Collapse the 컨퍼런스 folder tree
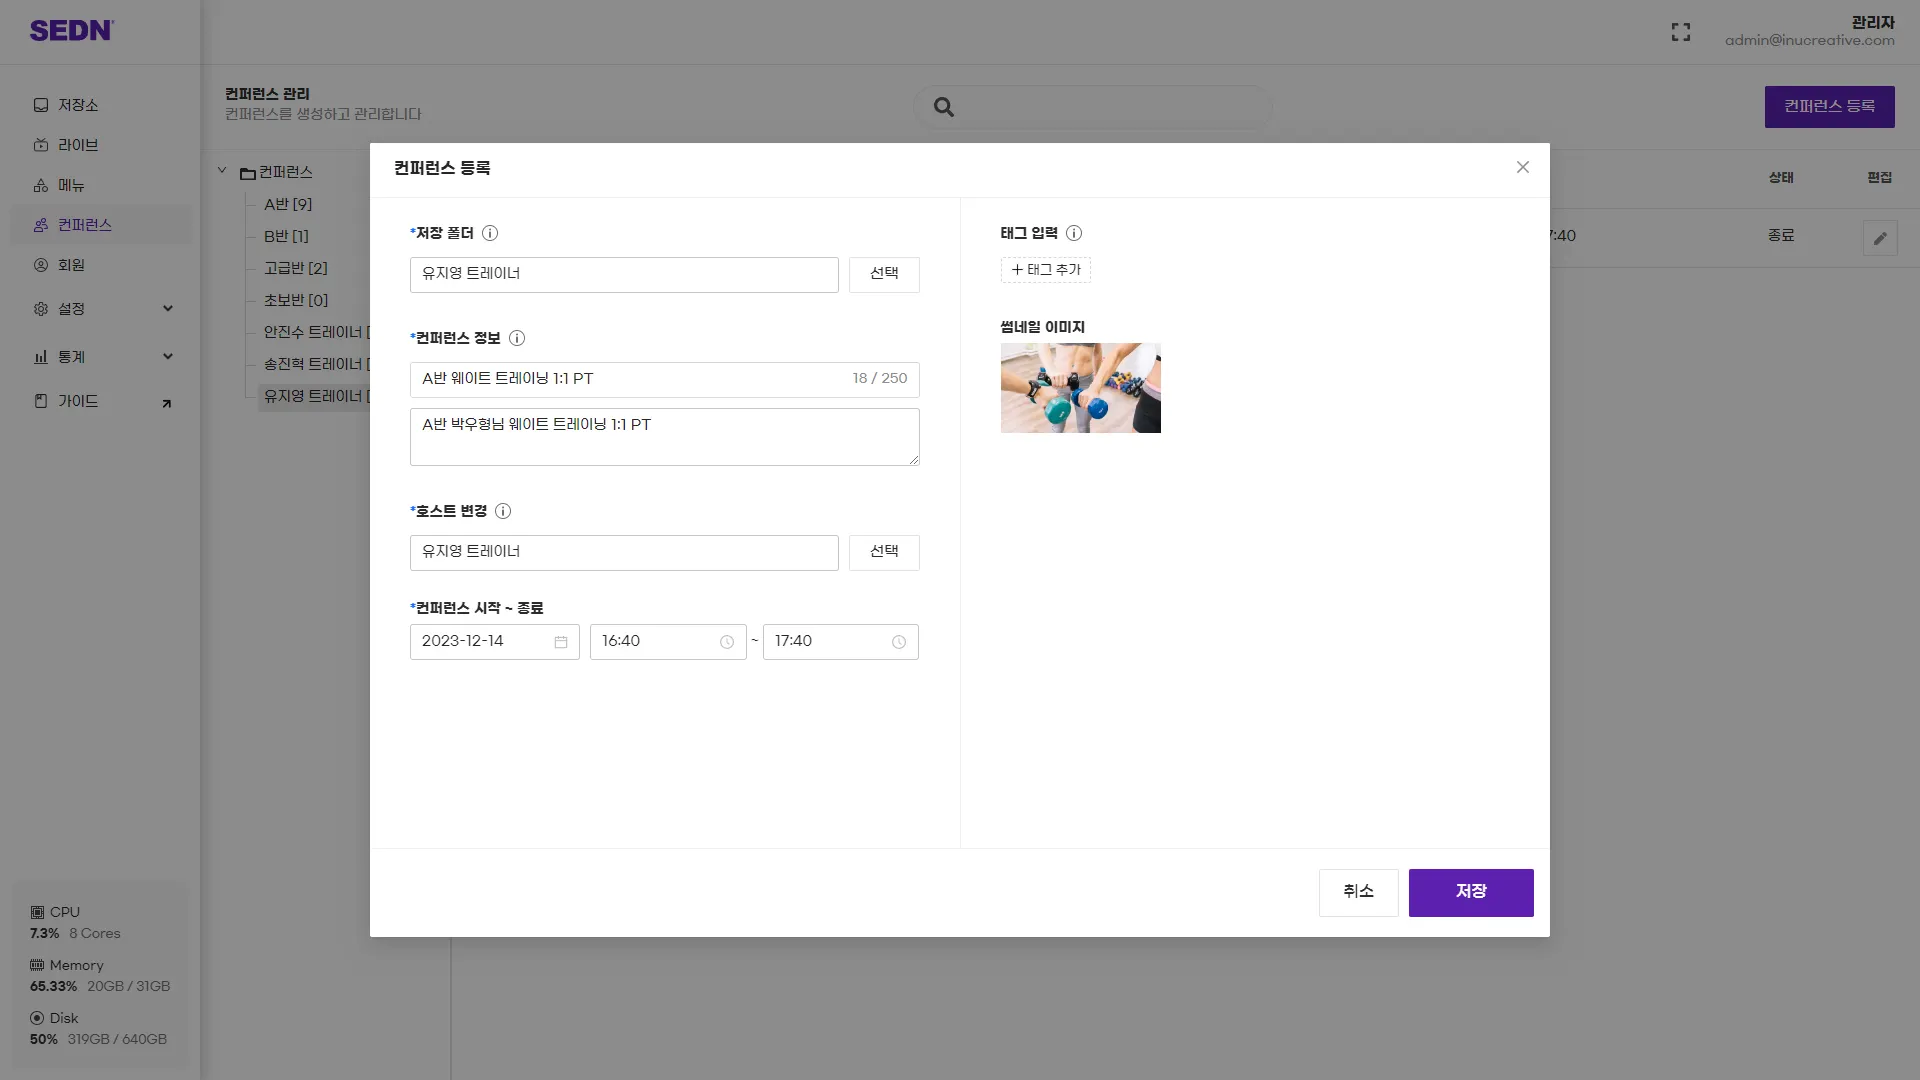Image resolution: width=1920 pixels, height=1080 pixels. point(222,171)
